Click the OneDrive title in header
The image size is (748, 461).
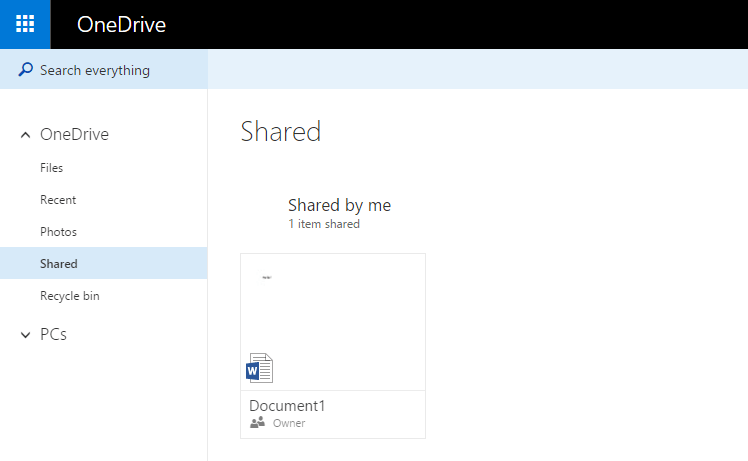121,24
